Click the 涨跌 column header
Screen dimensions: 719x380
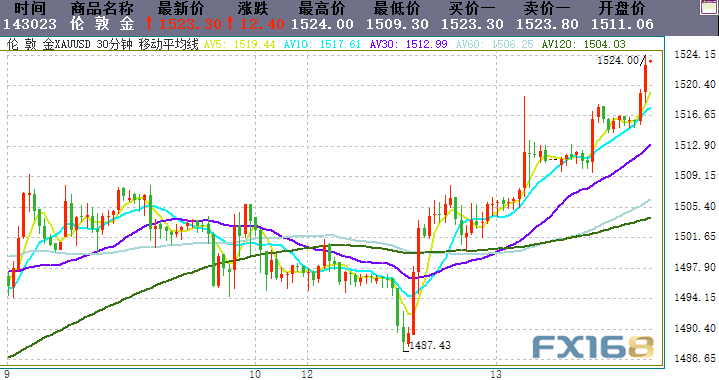tap(253, 8)
